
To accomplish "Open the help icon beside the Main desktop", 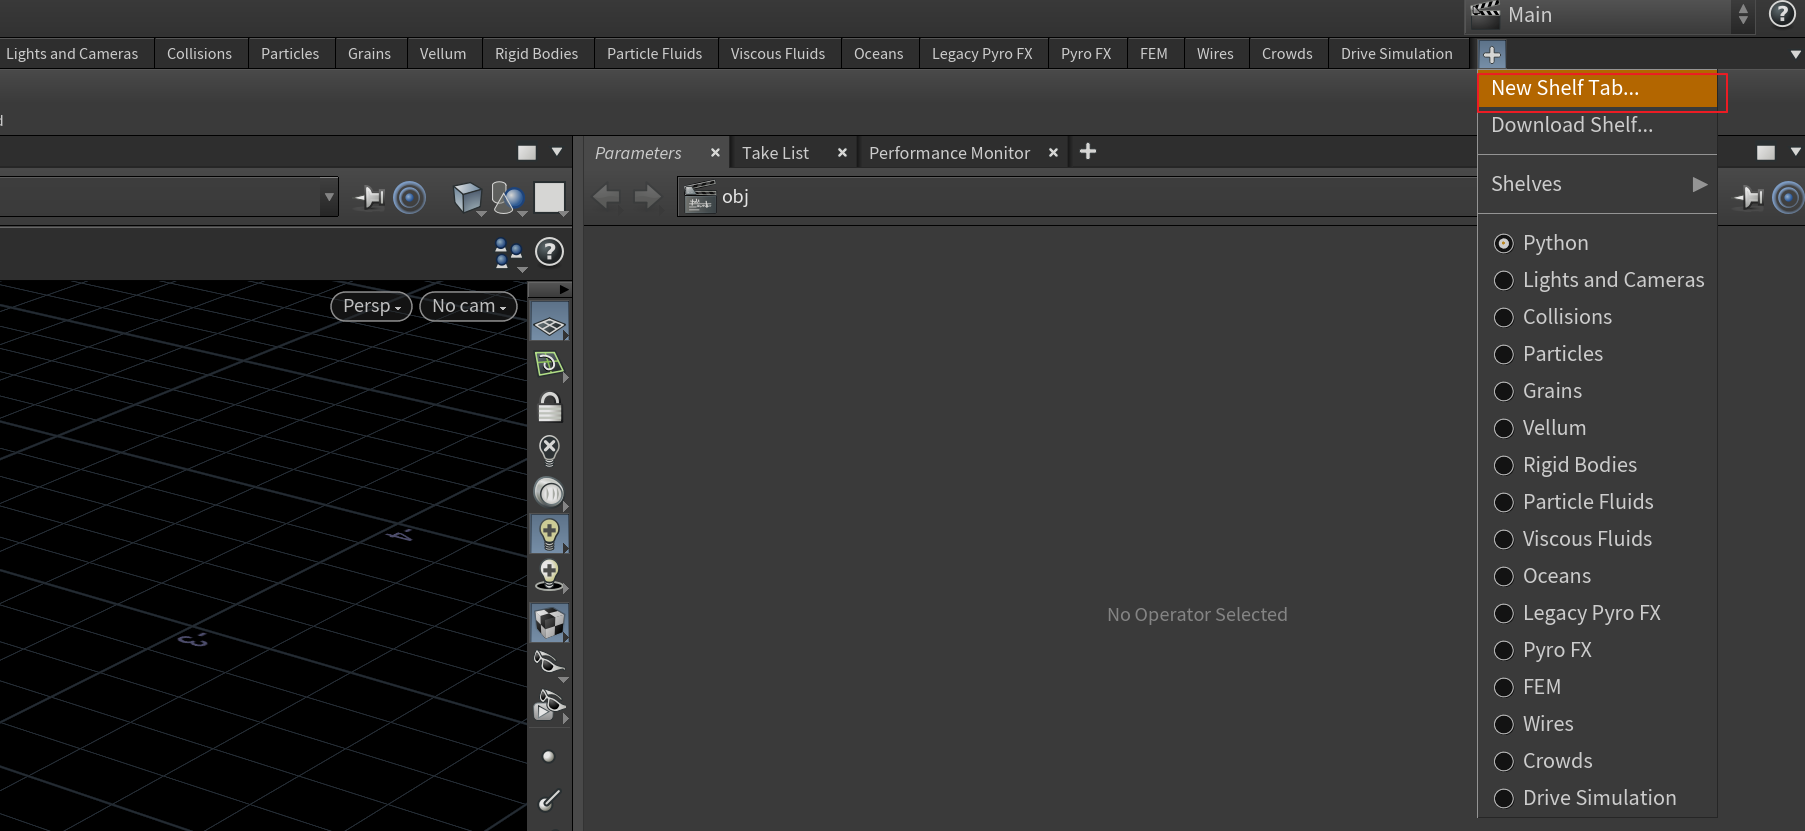I will point(1782,14).
